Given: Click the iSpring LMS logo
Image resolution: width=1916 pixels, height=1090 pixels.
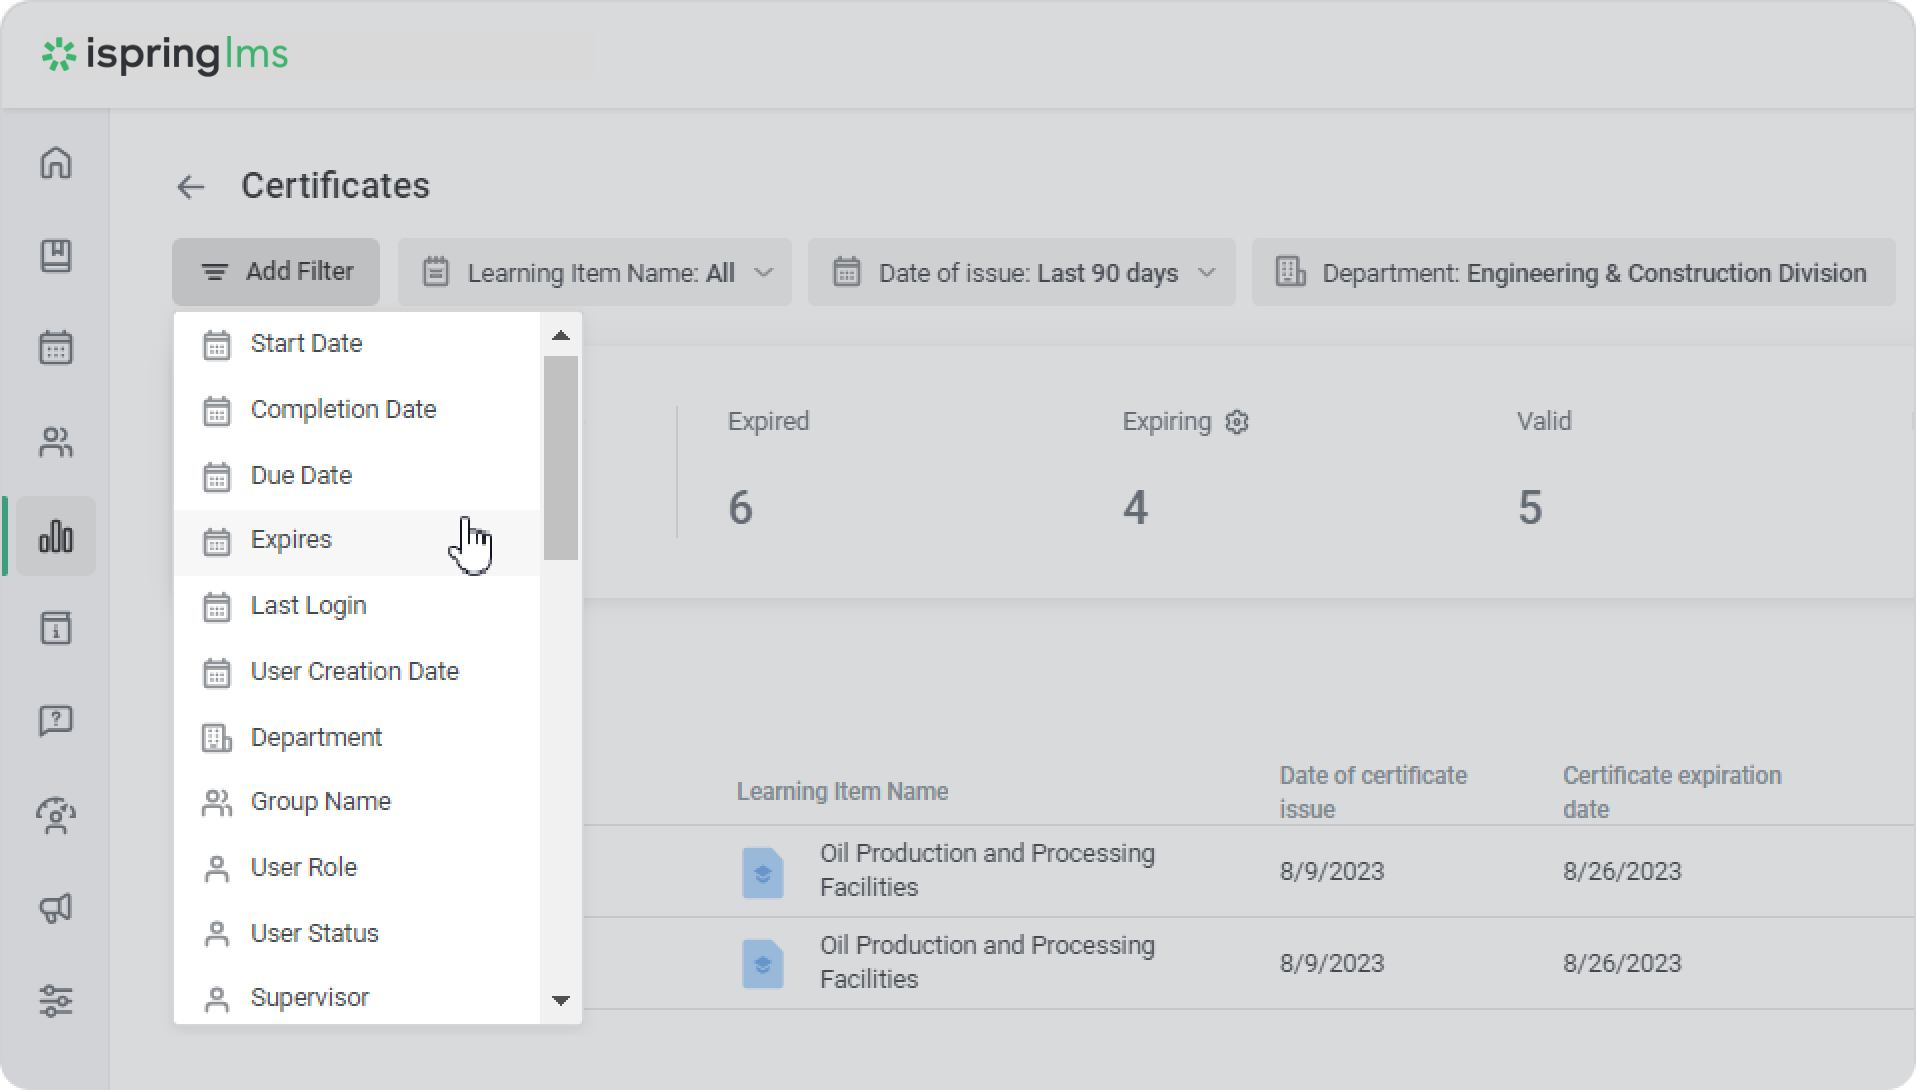Looking at the screenshot, I should [x=165, y=55].
